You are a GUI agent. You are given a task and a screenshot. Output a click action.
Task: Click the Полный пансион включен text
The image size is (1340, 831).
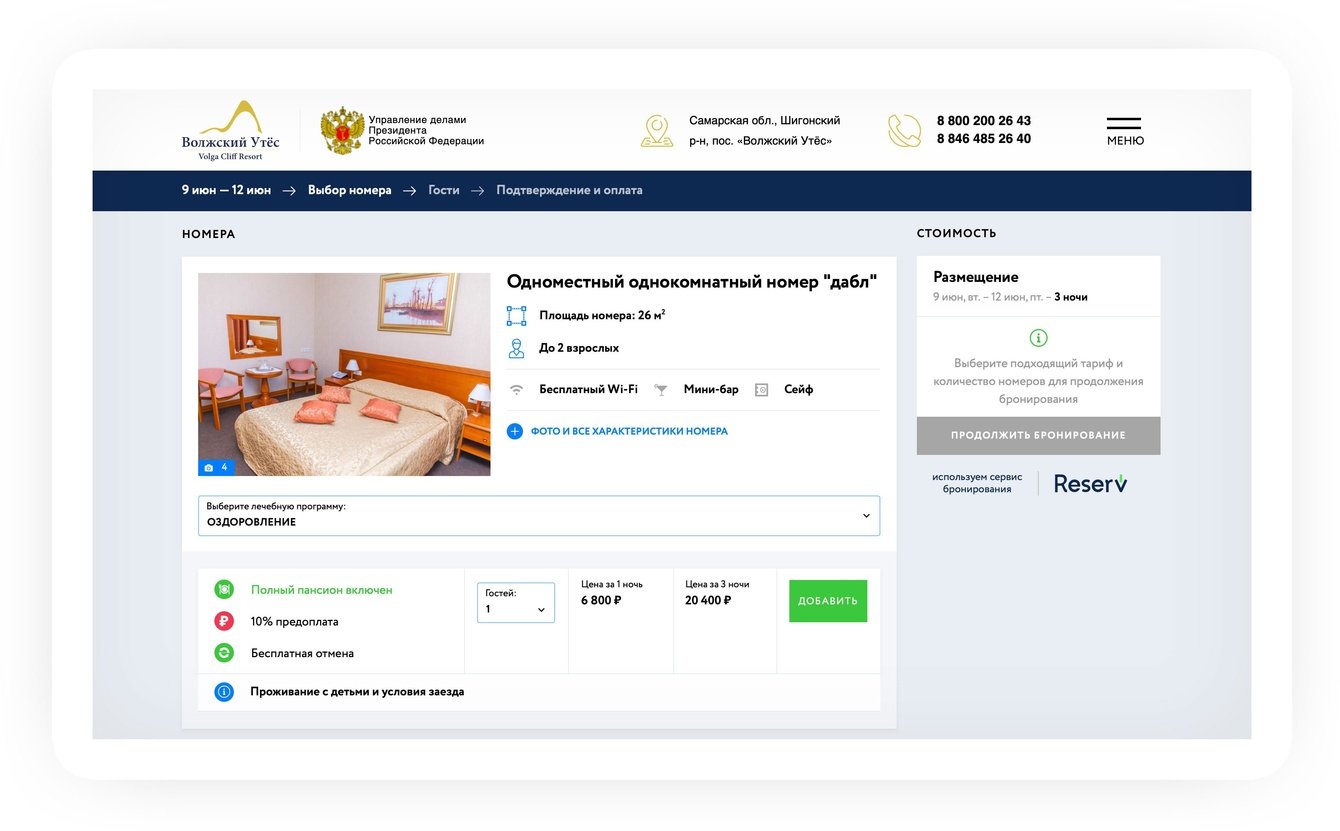(x=322, y=590)
